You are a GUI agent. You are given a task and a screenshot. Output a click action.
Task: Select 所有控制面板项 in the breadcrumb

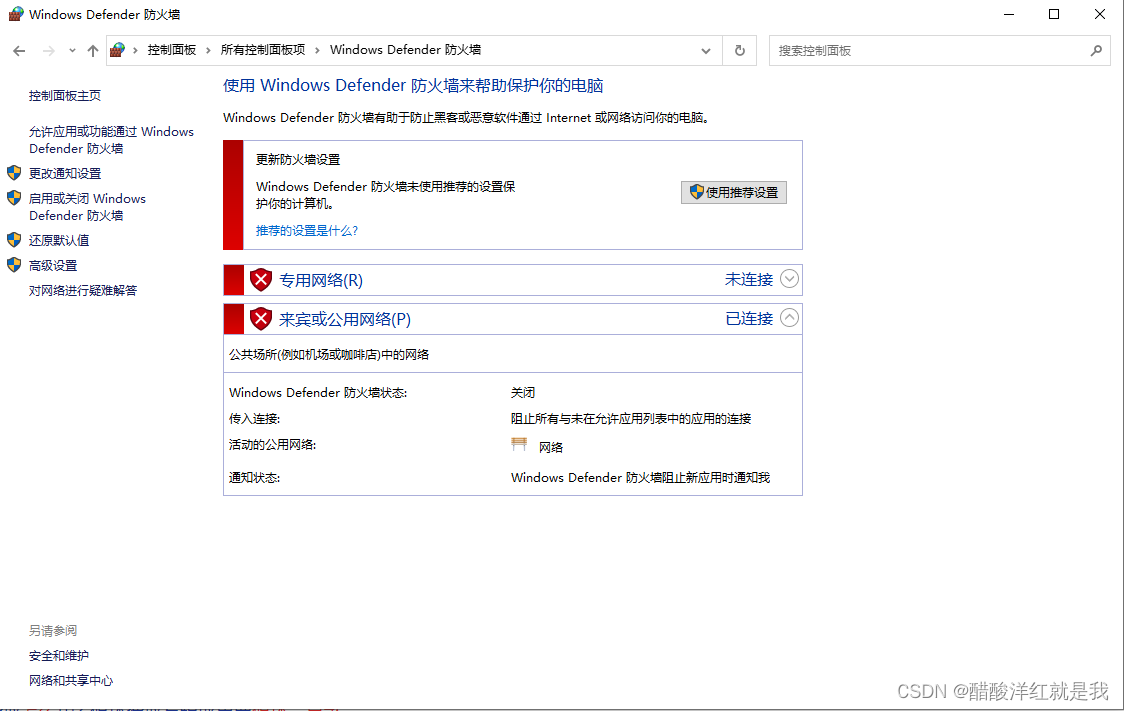point(263,50)
